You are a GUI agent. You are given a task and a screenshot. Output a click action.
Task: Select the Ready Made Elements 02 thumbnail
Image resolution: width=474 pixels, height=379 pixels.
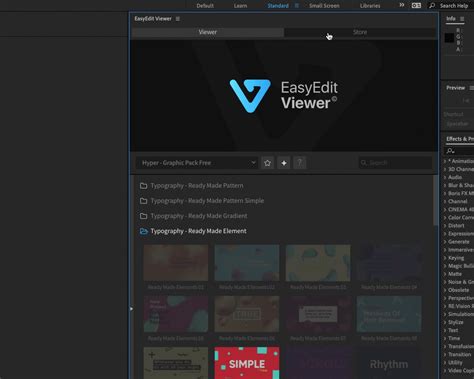tap(247, 263)
